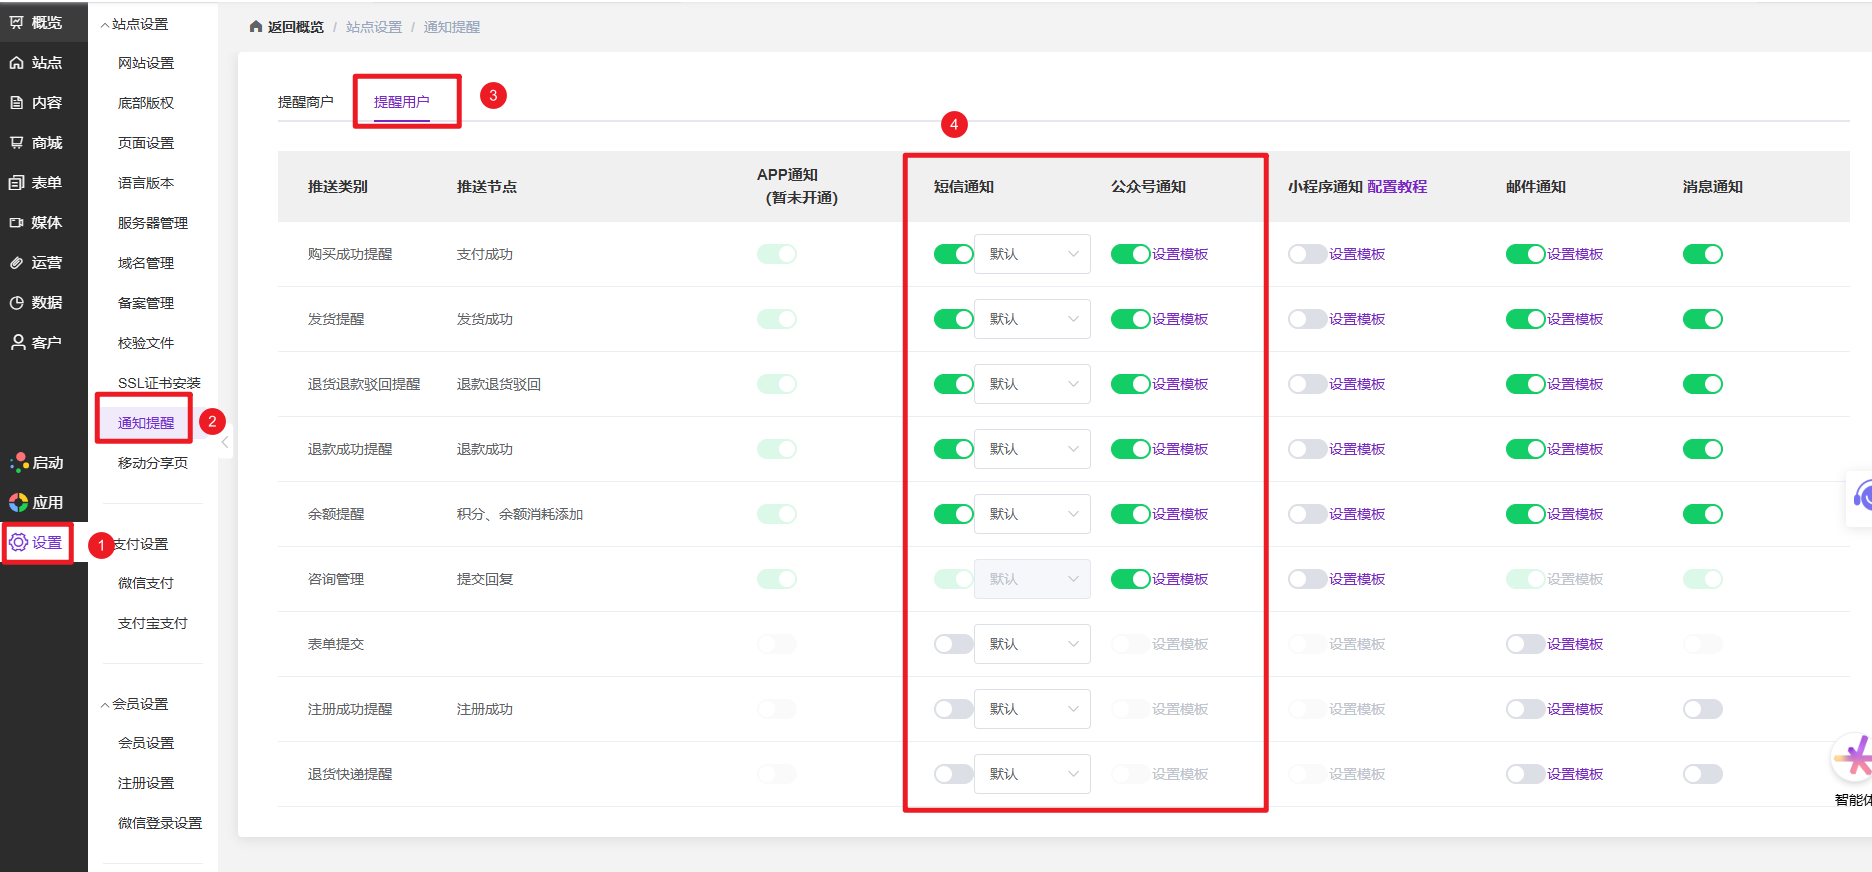The width and height of the screenshot is (1872, 872).
Task: Disable 短信通知 toggle for 购买成功提醒
Action: [953, 254]
